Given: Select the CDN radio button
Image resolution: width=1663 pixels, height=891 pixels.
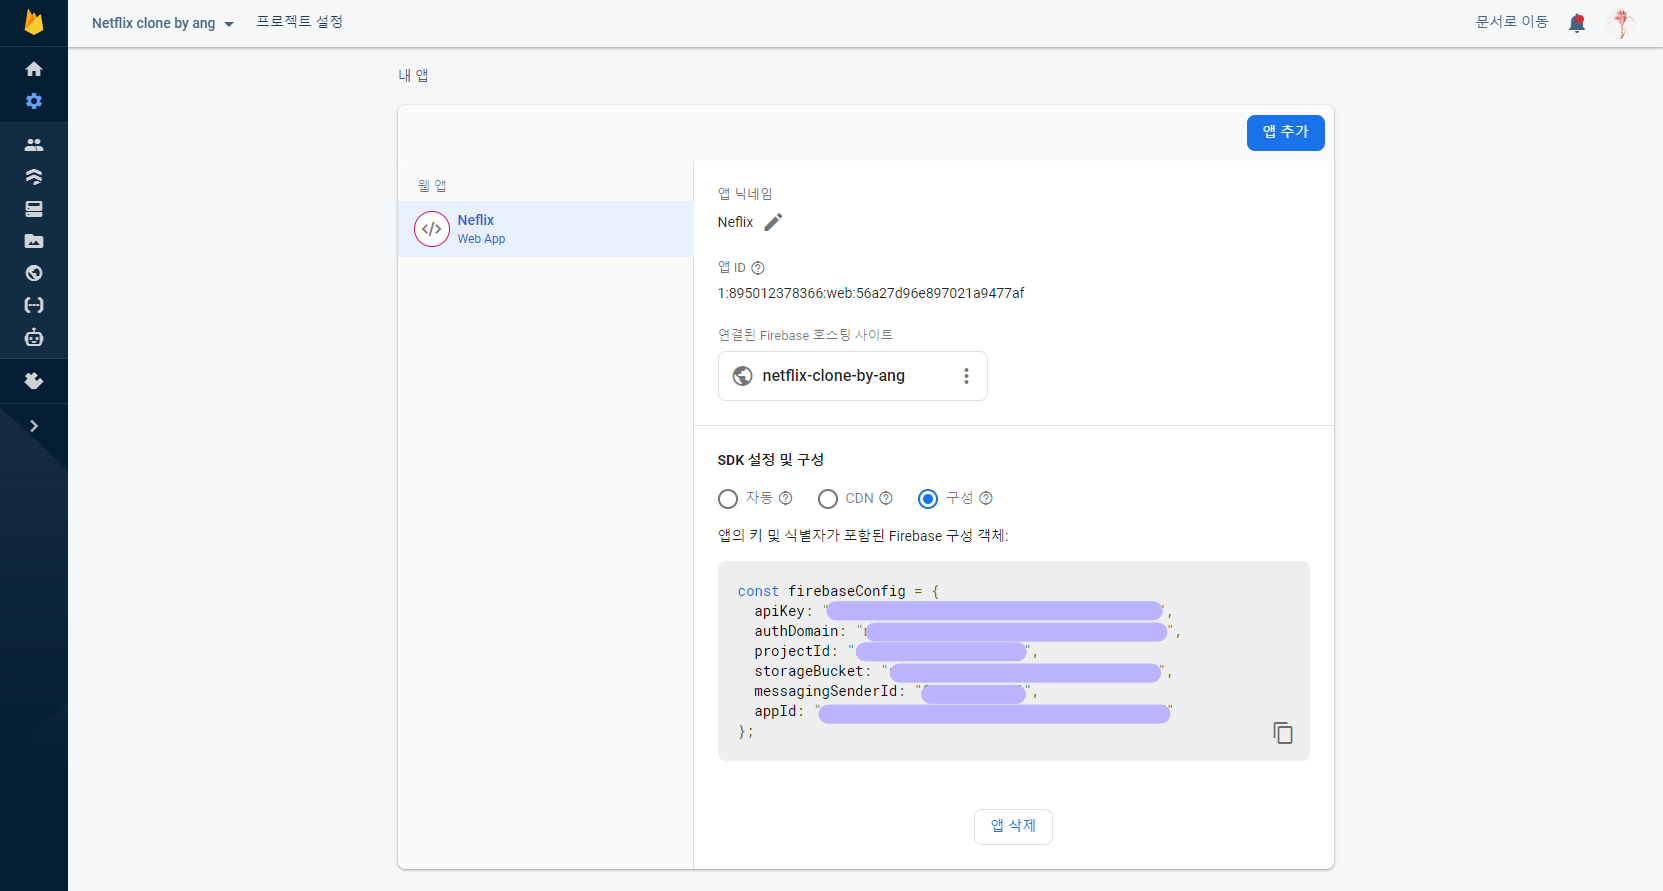Looking at the screenshot, I should [828, 499].
